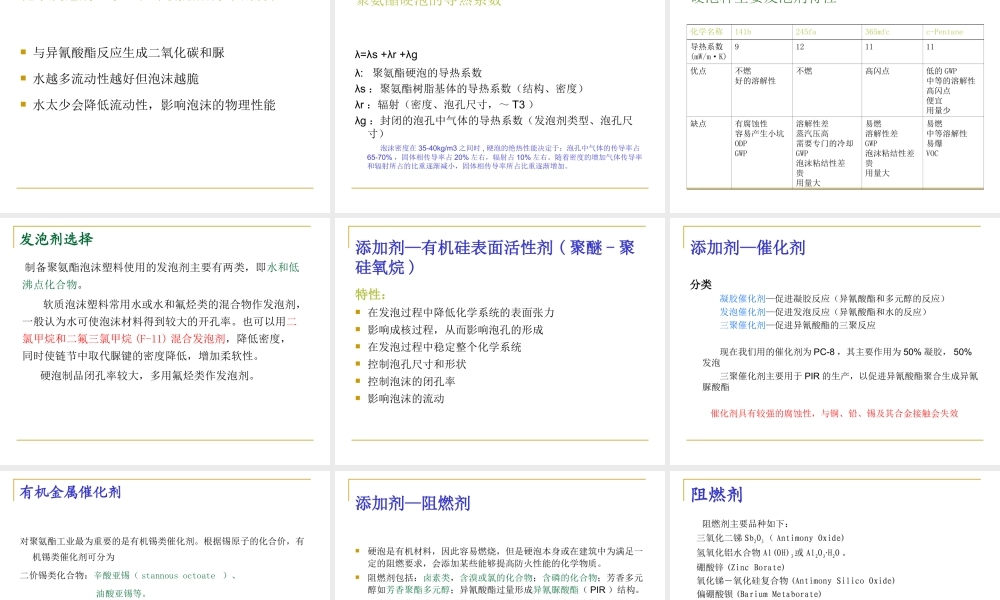The height and width of the screenshot is (600, 1000).
Task: Select the bullet starting 水太少会降低流动性
Action: [x=154, y=105]
